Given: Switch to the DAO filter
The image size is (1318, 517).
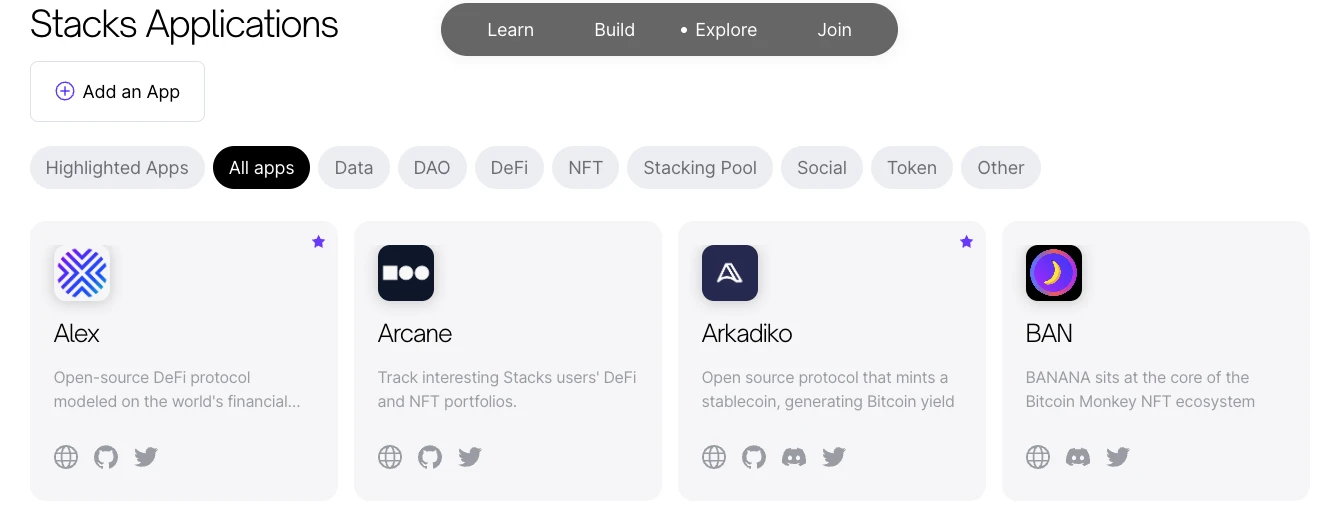Looking at the screenshot, I should tap(432, 168).
